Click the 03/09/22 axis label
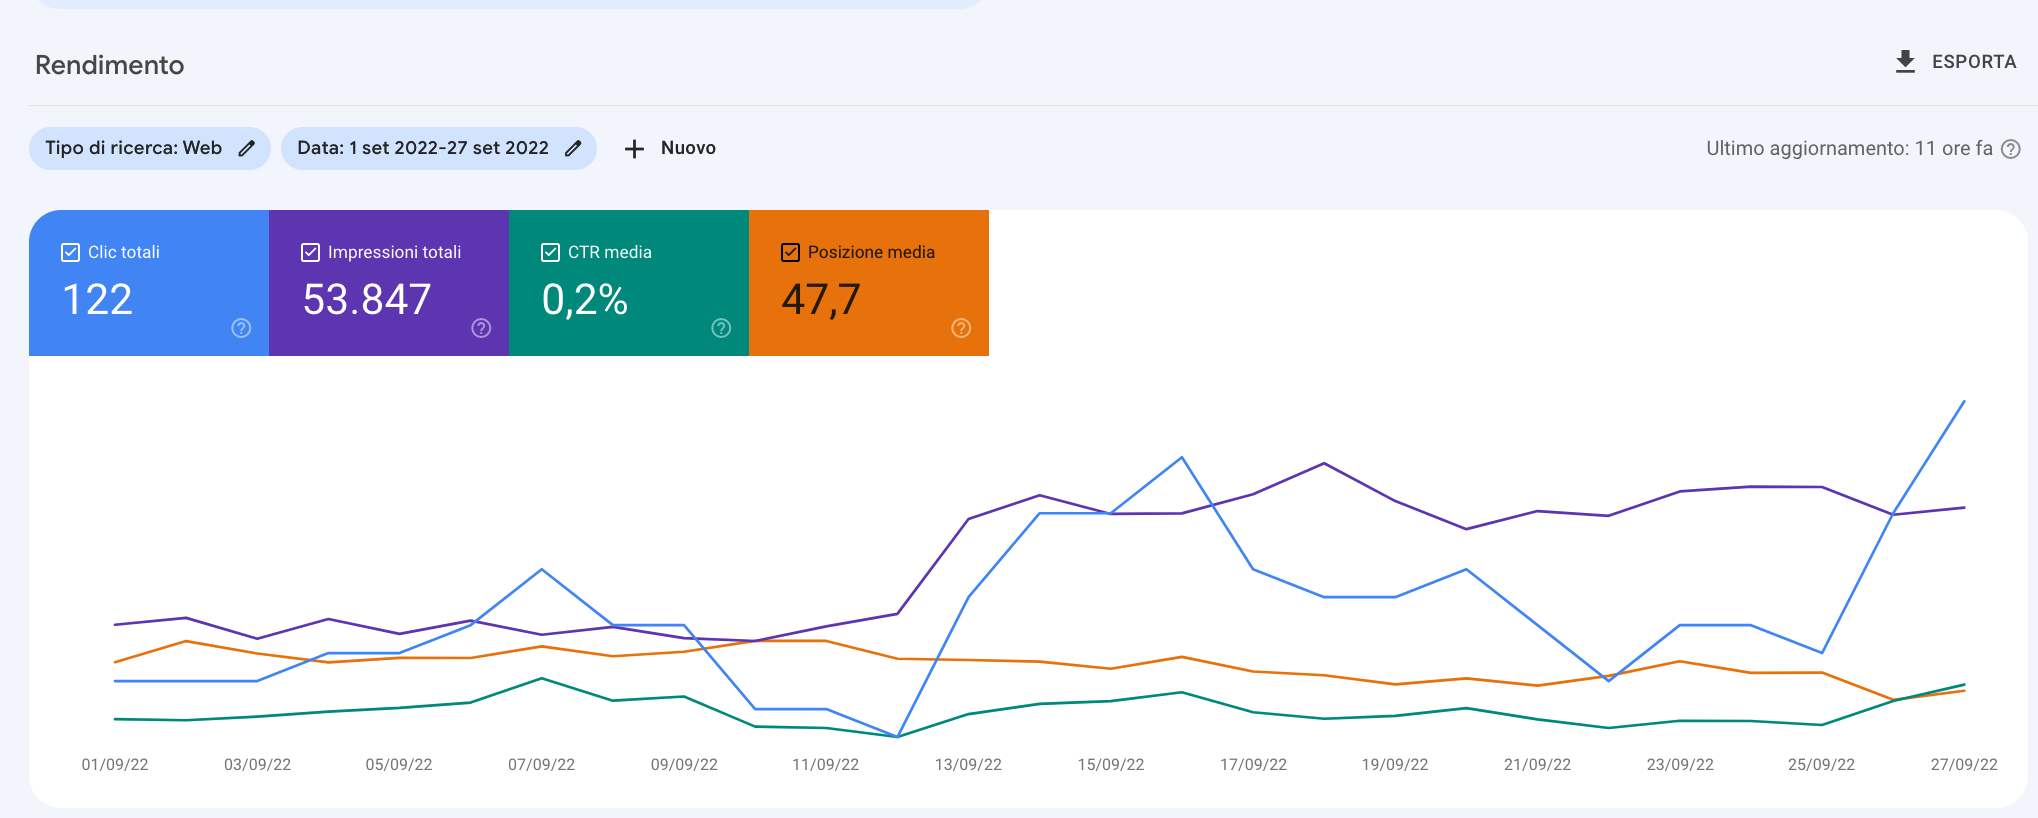Screen dimensions: 2038x818 (257, 764)
